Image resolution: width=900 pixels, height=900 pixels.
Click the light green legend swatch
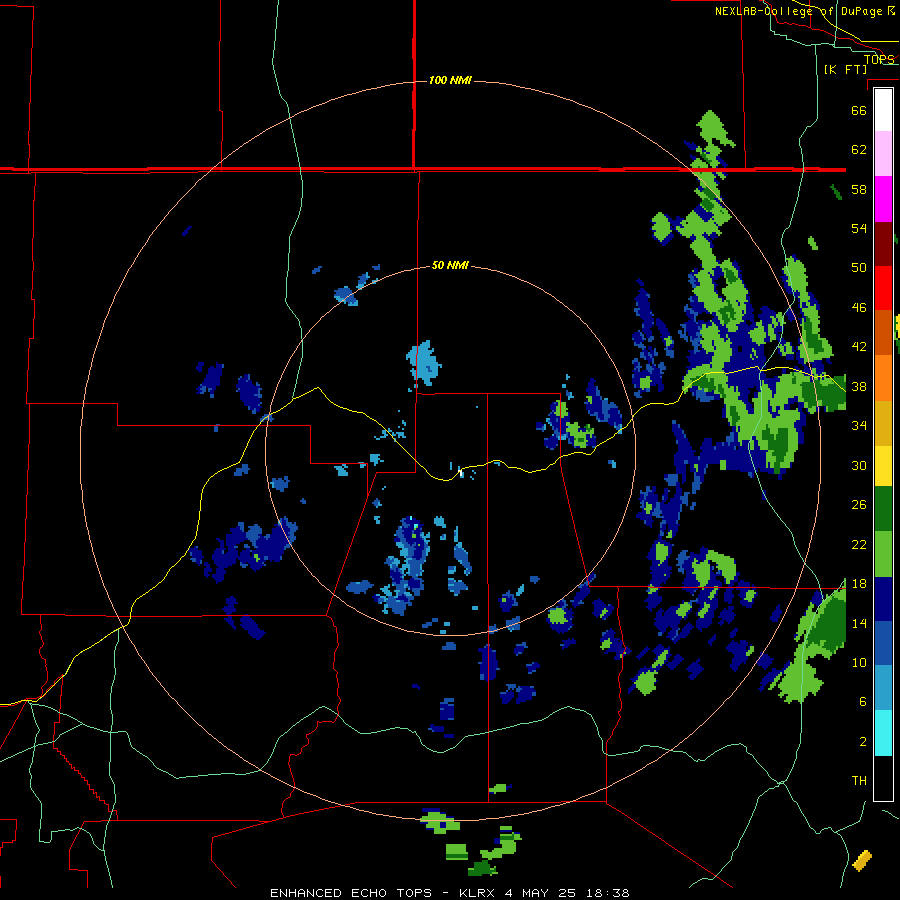[883, 554]
